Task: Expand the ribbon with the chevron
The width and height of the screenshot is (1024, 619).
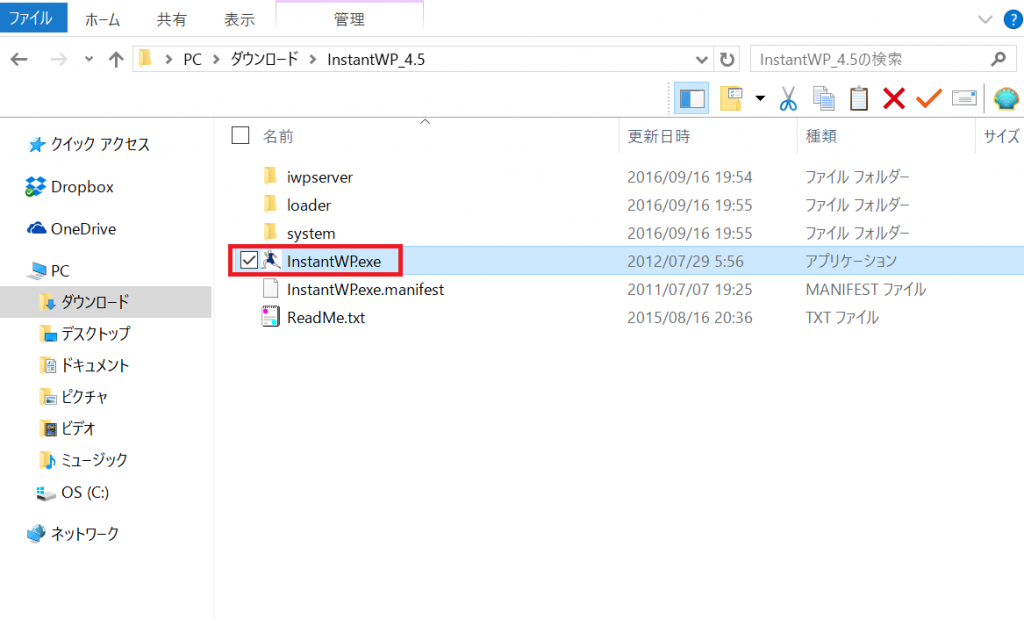Action: coord(985,20)
